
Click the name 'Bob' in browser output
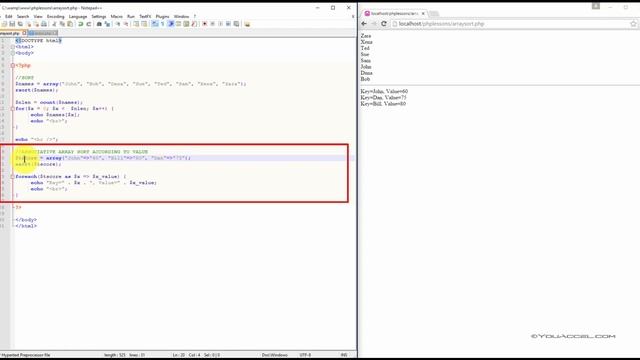coord(365,79)
